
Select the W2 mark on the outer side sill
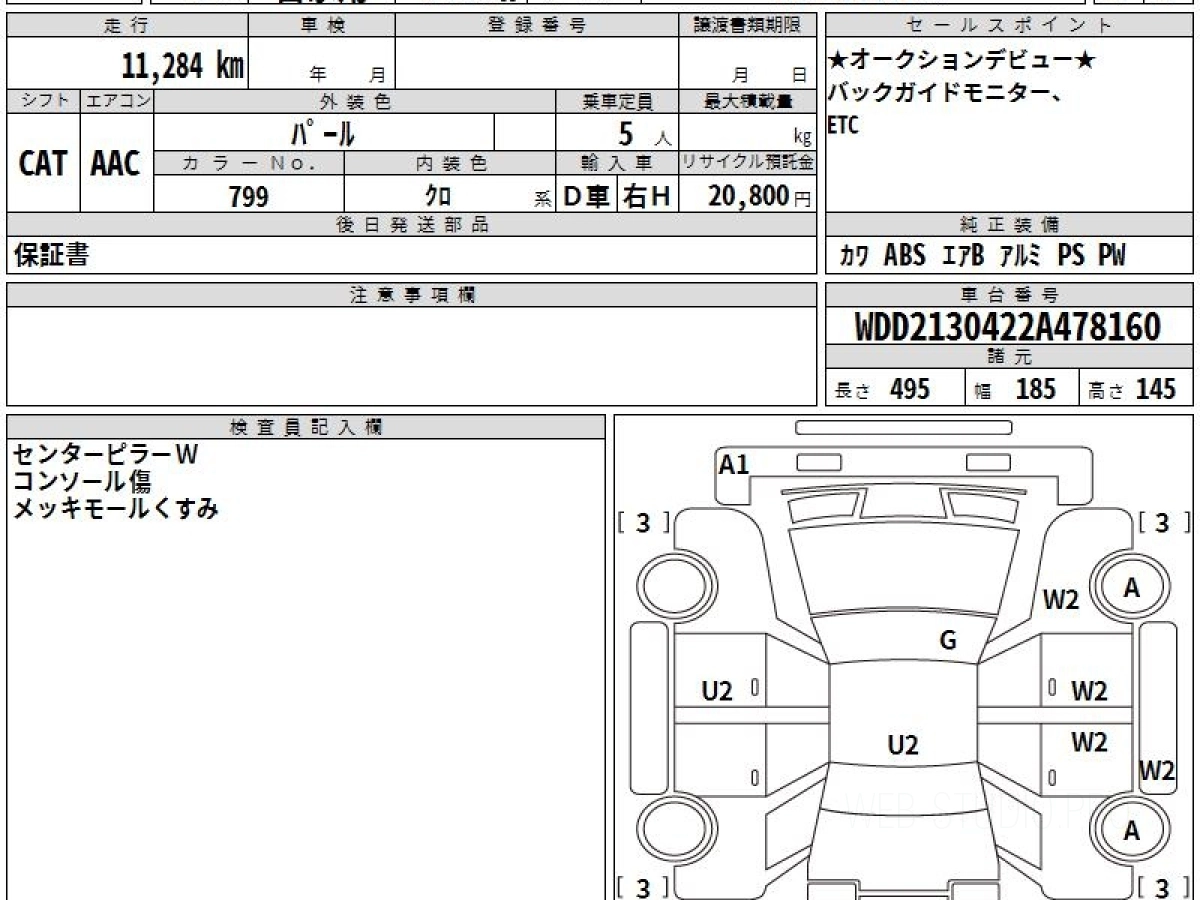[x=1157, y=771]
